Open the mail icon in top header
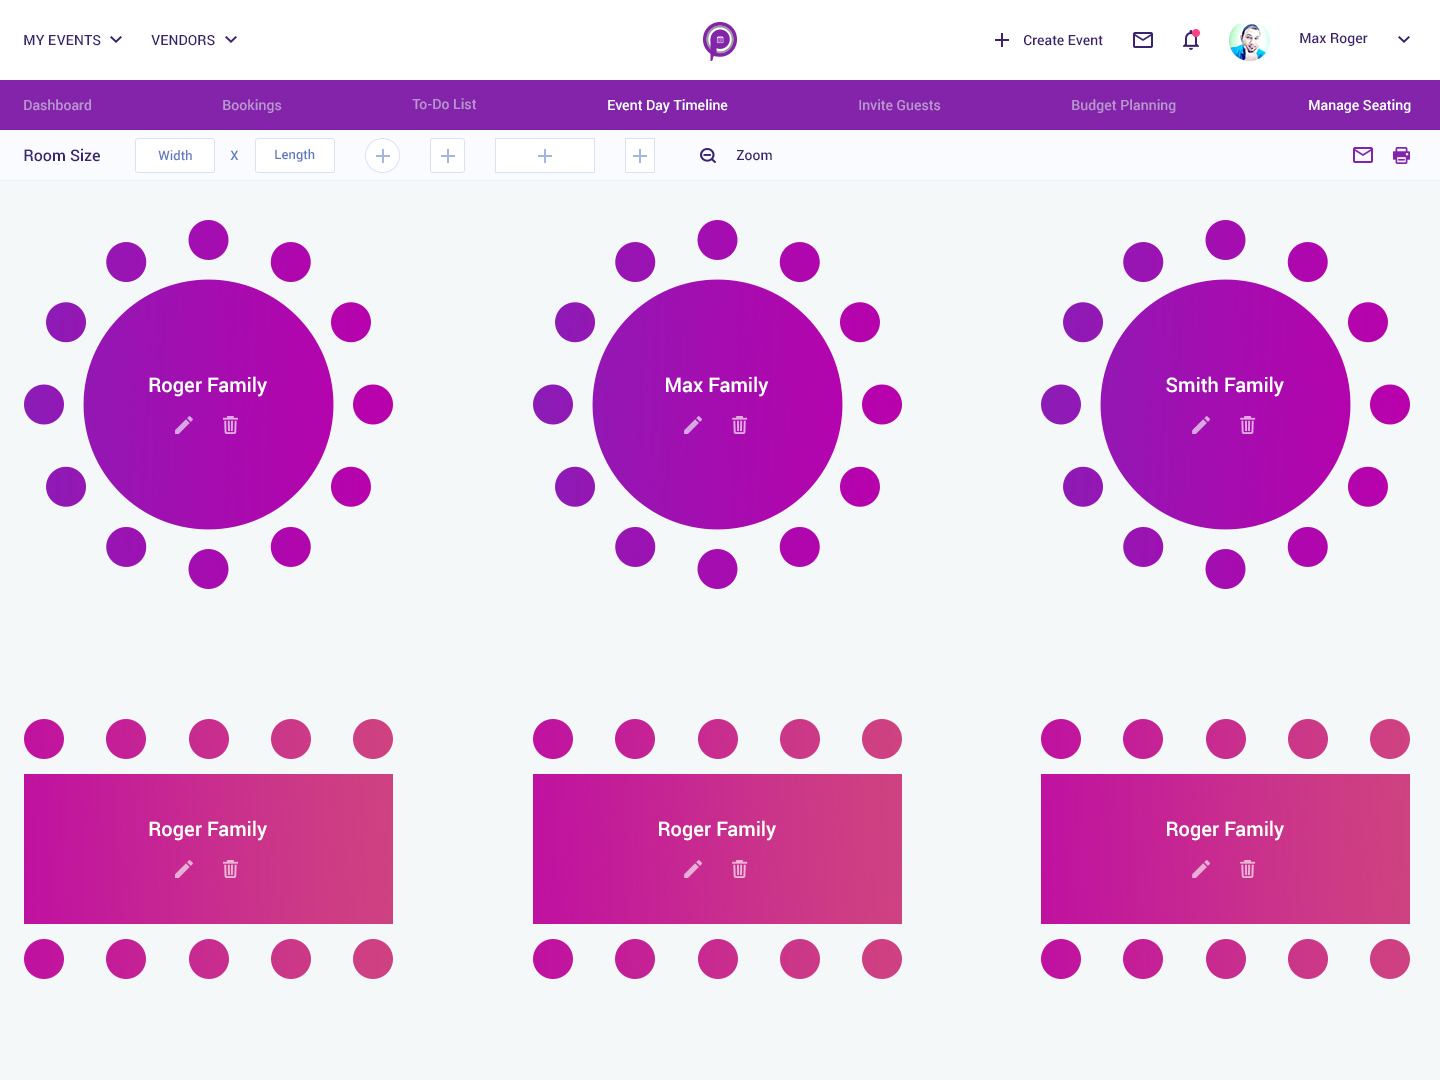Viewport: 1440px width, 1080px height. tap(1143, 40)
